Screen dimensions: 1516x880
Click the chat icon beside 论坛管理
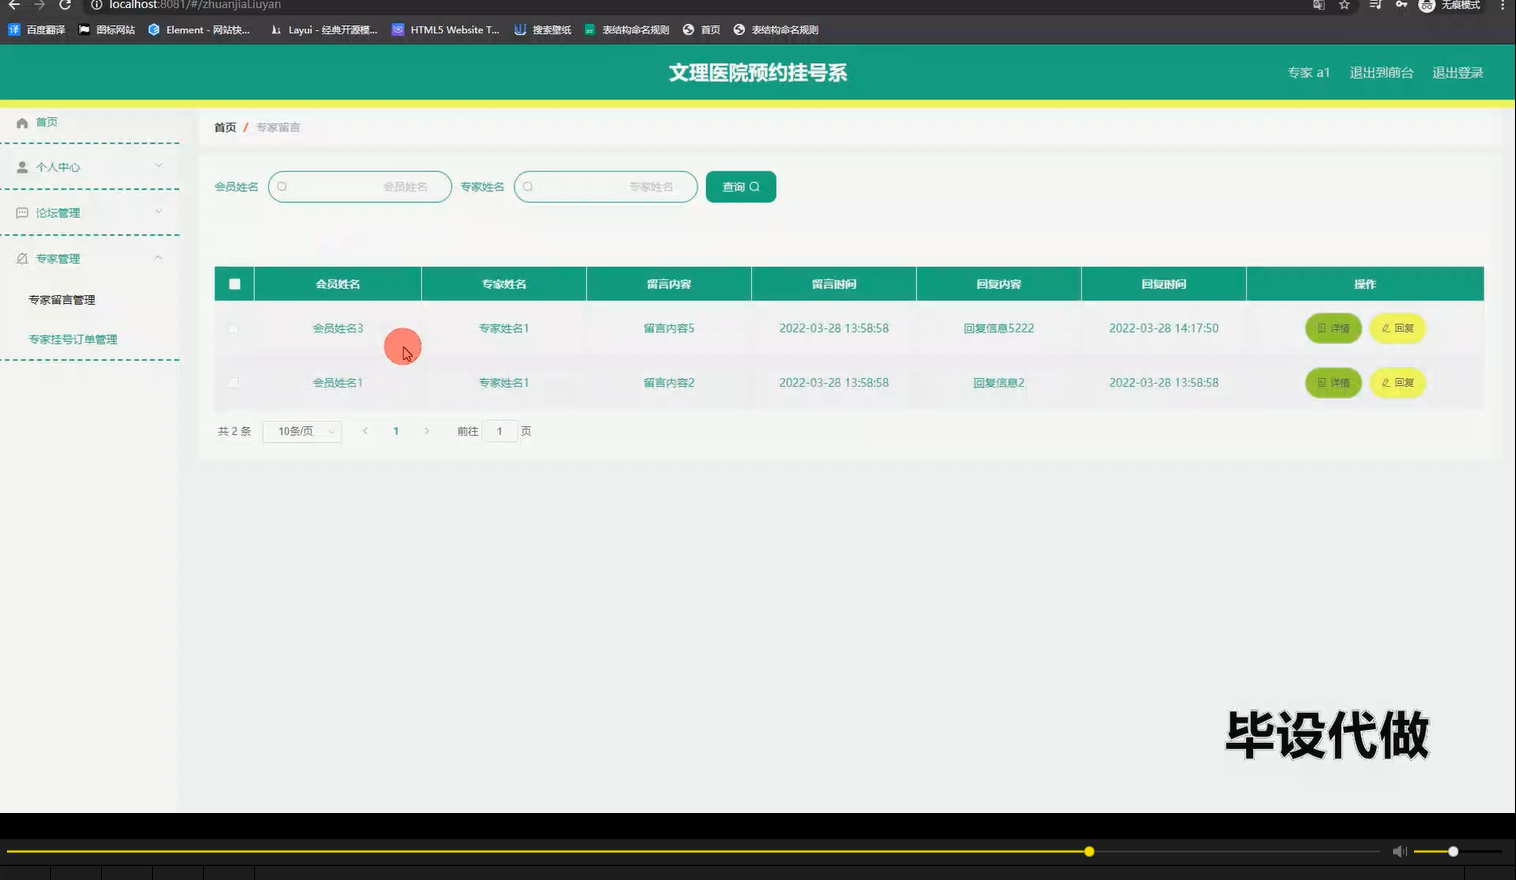[22, 213]
